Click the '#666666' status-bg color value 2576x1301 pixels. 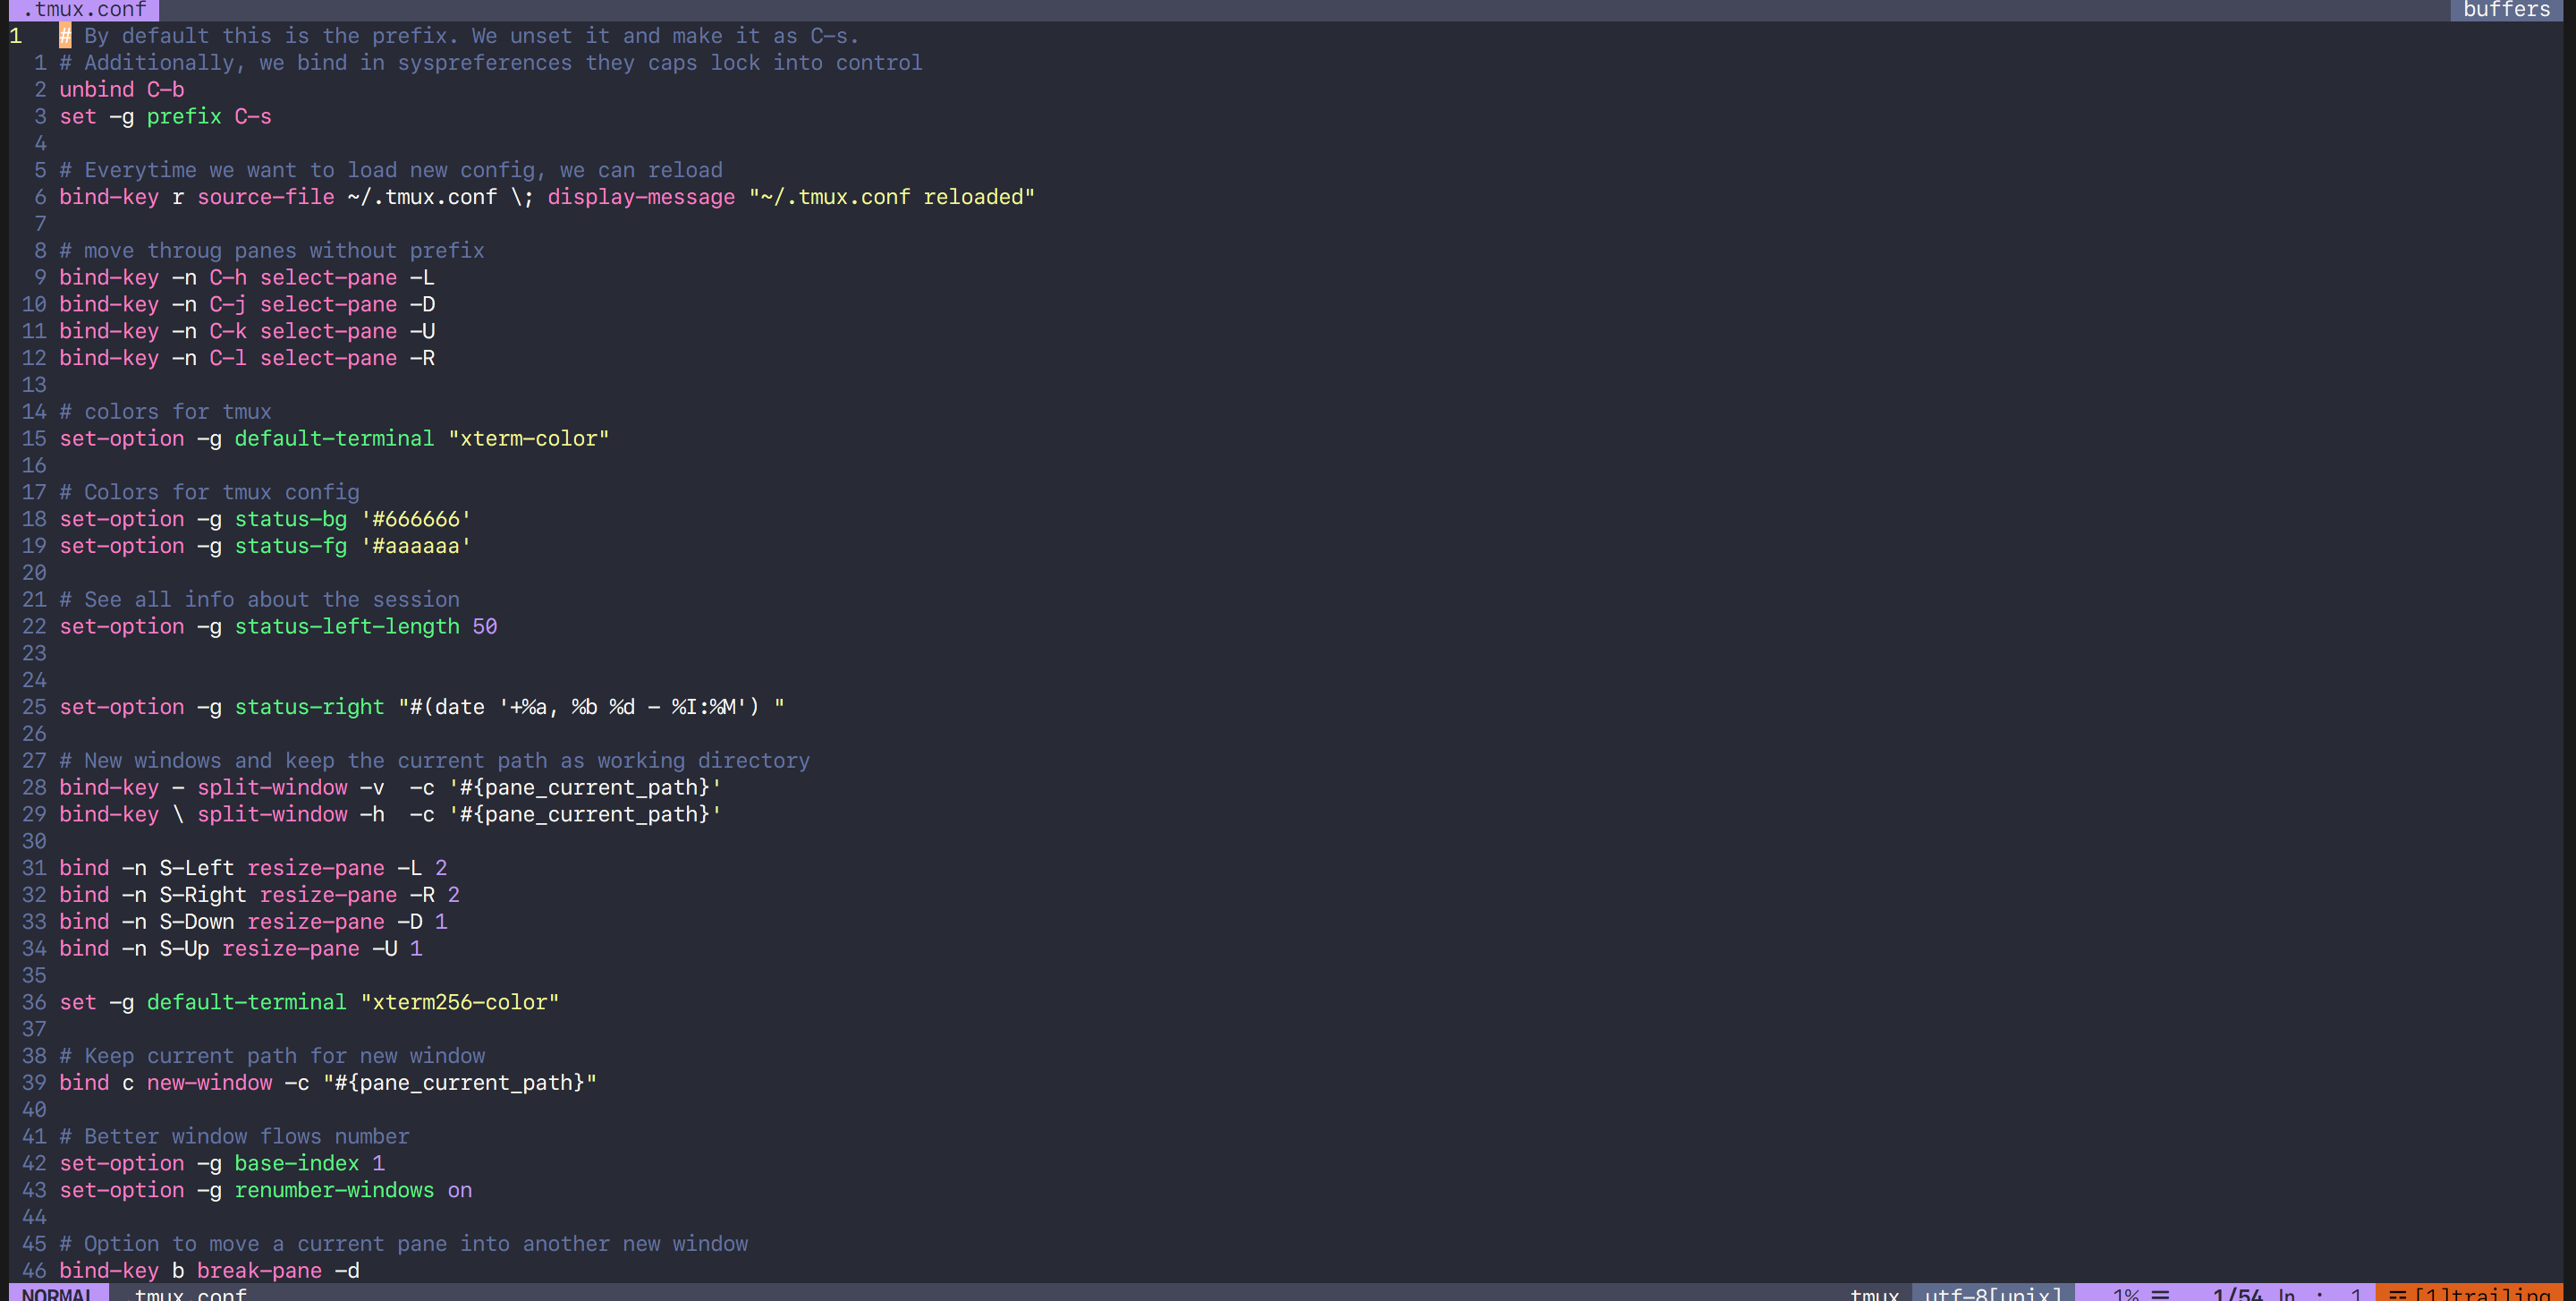416,519
